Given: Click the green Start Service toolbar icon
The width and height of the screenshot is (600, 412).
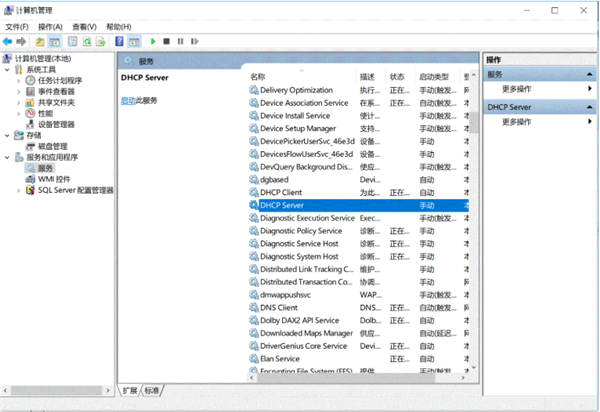Looking at the screenshot, I should coord(153,42).
